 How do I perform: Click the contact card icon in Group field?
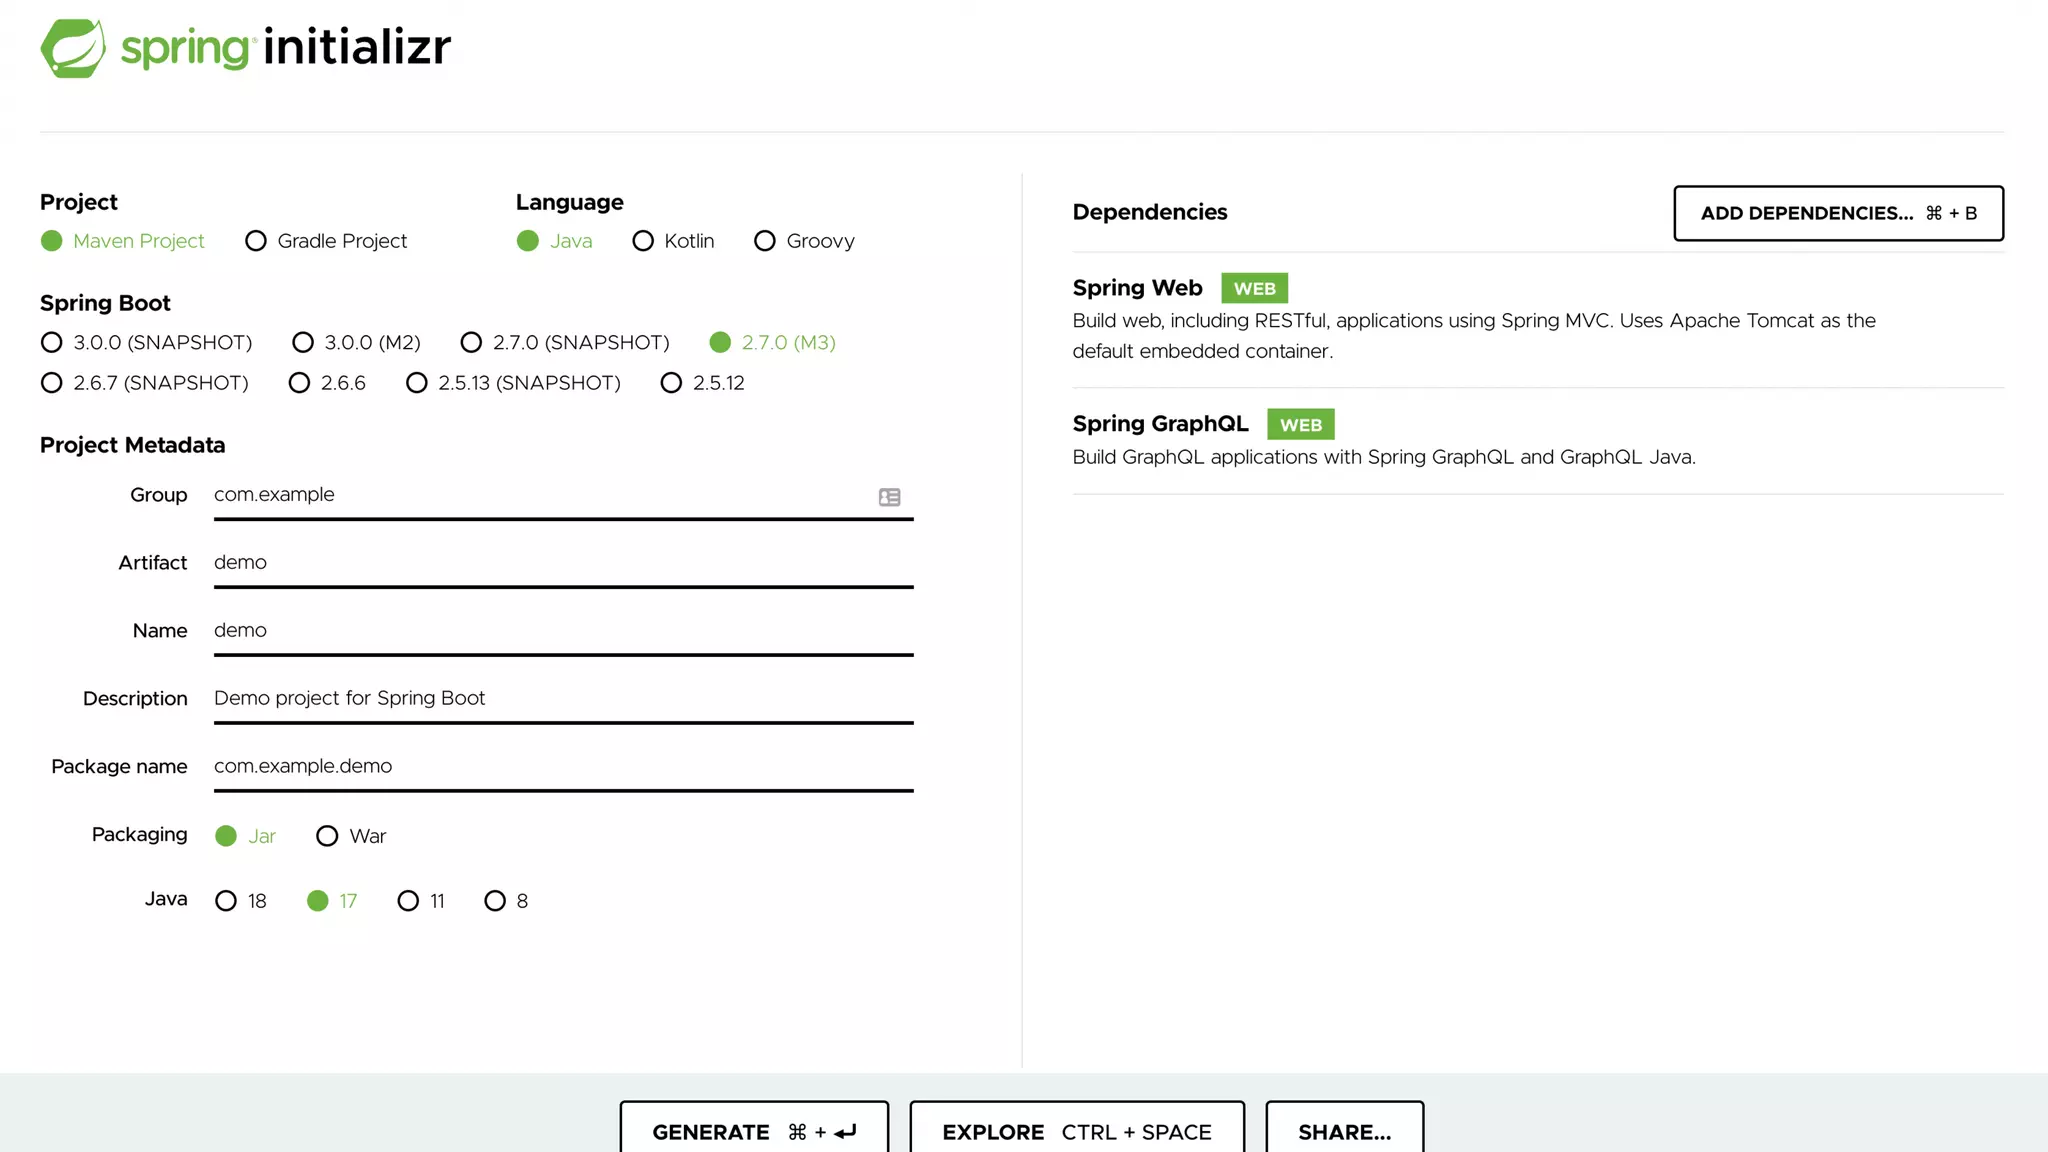pos(889,497)
